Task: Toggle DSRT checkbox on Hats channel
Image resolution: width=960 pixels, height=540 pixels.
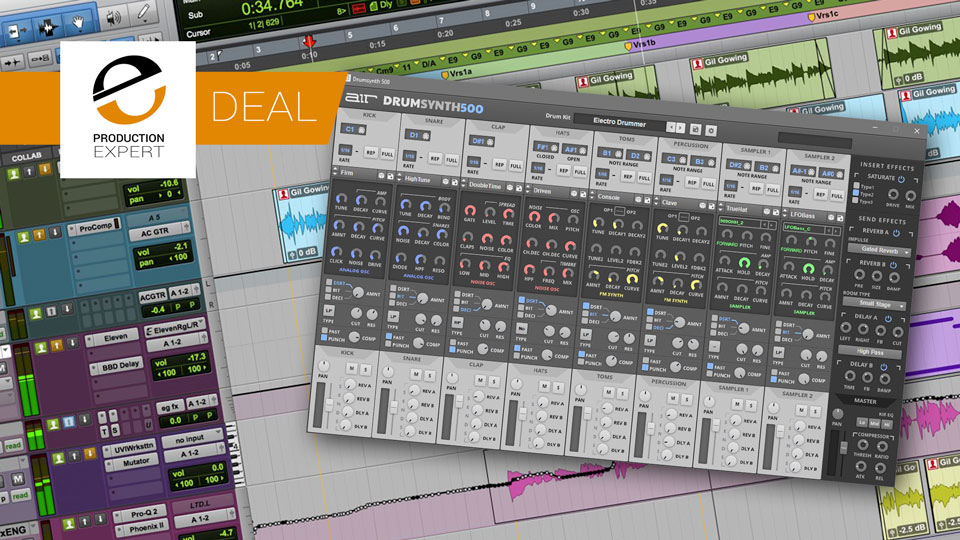Action: coord(522,300)
